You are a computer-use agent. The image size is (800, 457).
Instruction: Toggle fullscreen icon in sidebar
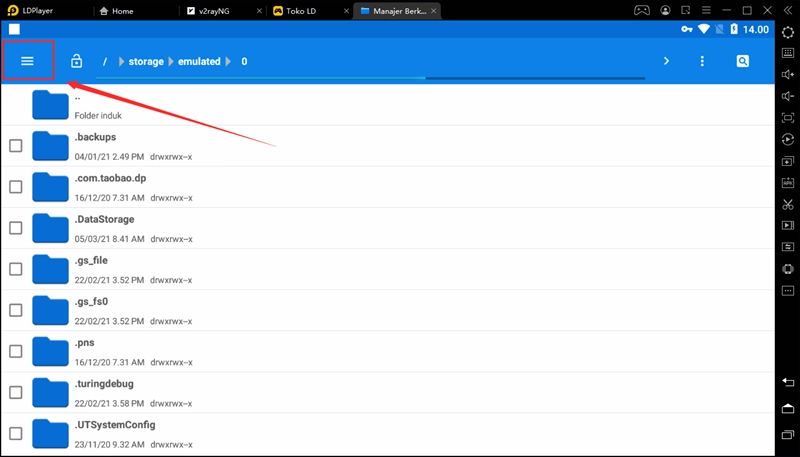788,118
